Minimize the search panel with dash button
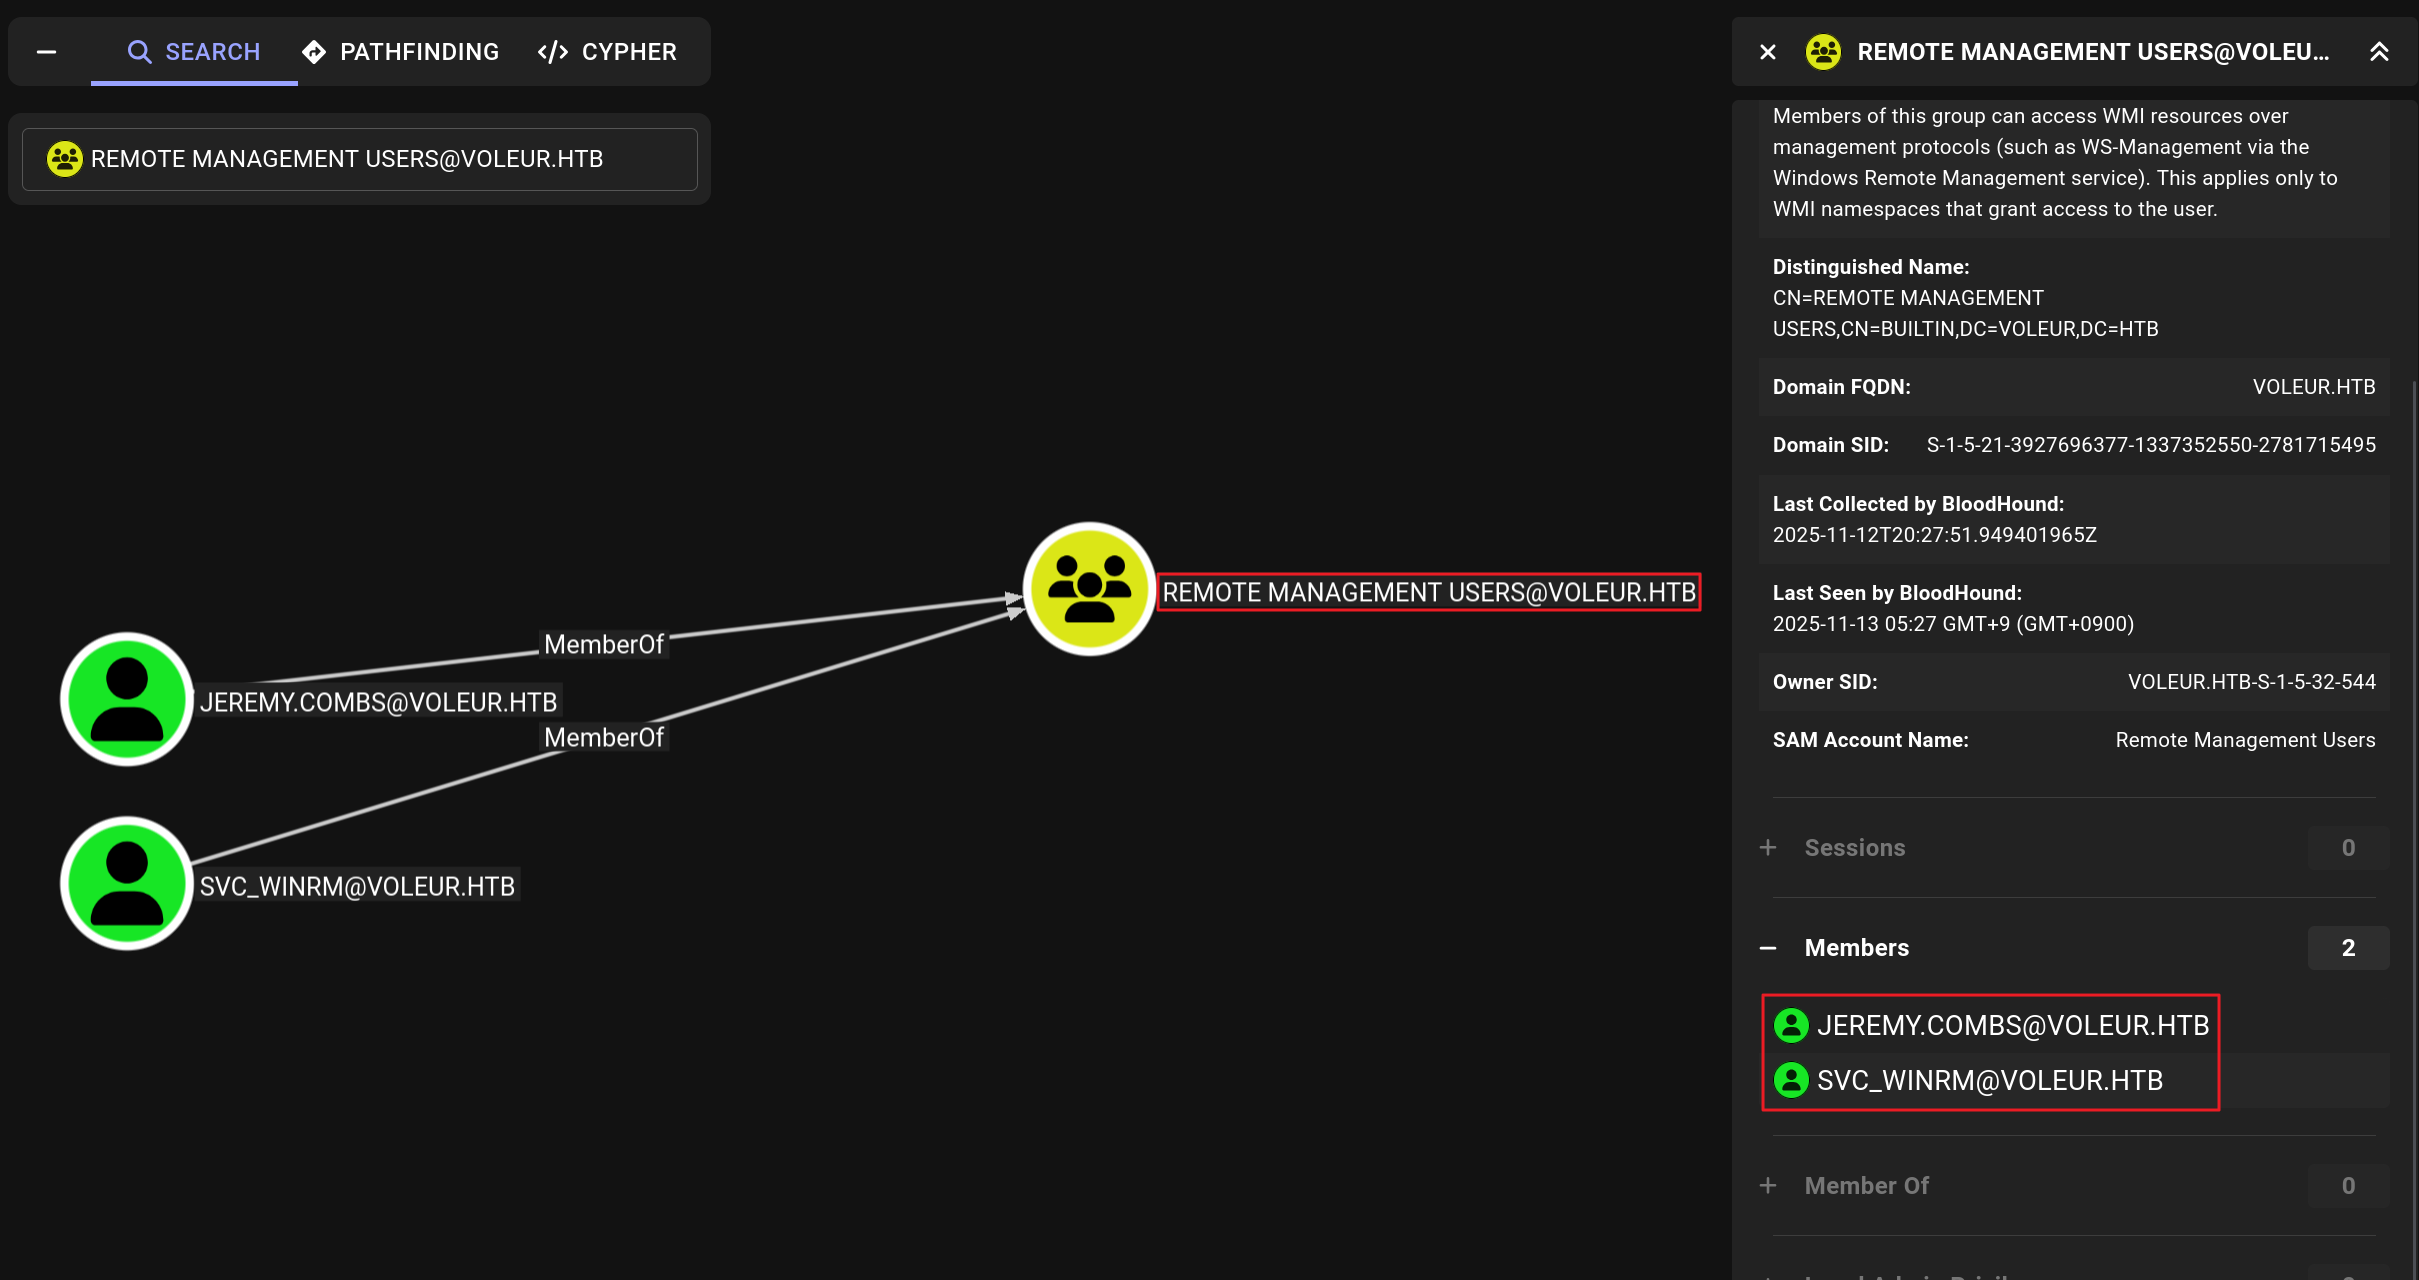The height and width of the screenshot is (1280, 2419). [x=46, y=52]
